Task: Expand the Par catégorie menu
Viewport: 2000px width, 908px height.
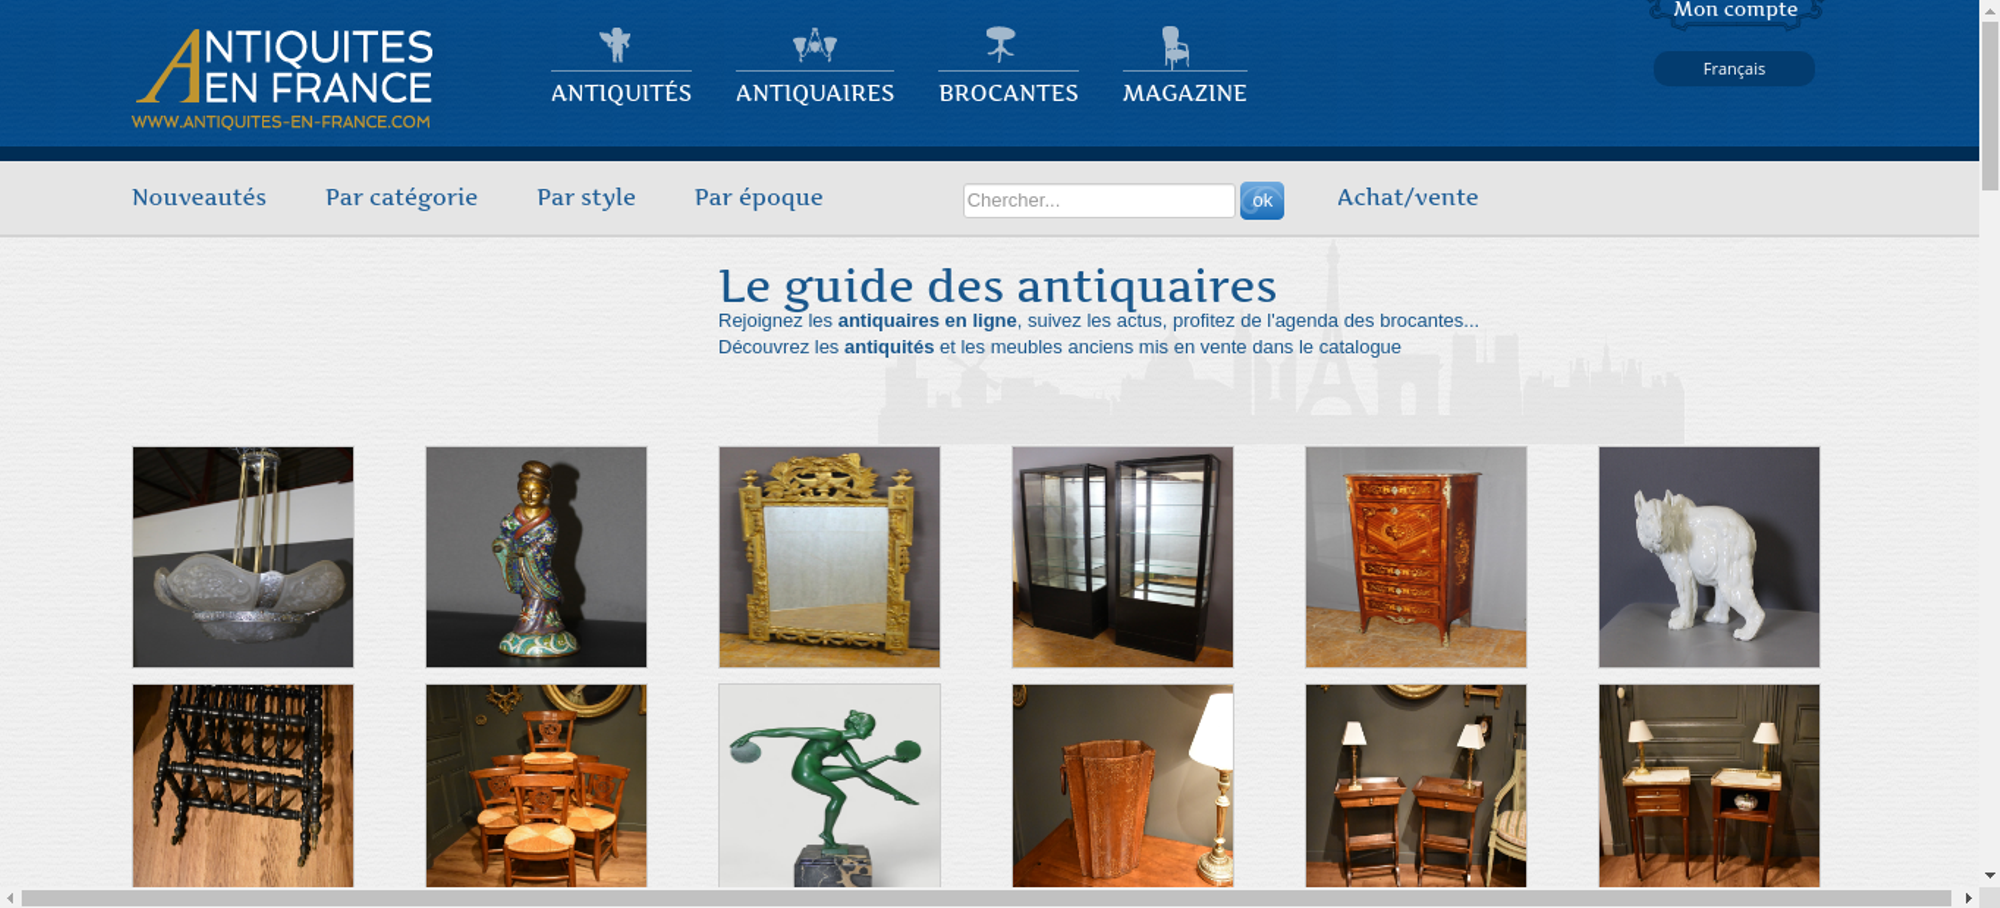Action: pyautogui.click(x=401, y=197)
